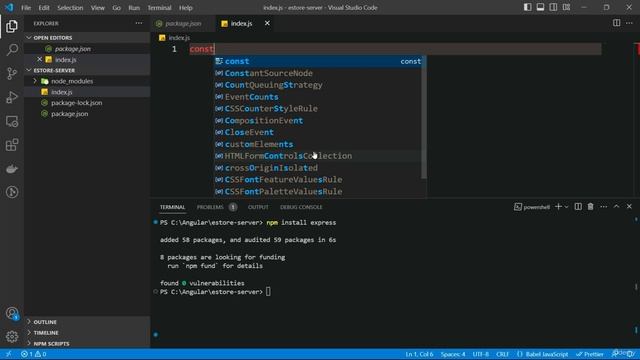Open errors and warnings status indicator
The image size is (640, 360).
click(x=33, y=354)
